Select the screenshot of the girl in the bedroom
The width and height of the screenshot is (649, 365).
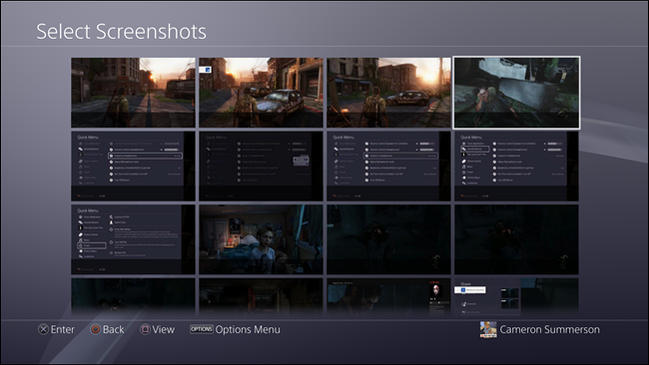261,239
